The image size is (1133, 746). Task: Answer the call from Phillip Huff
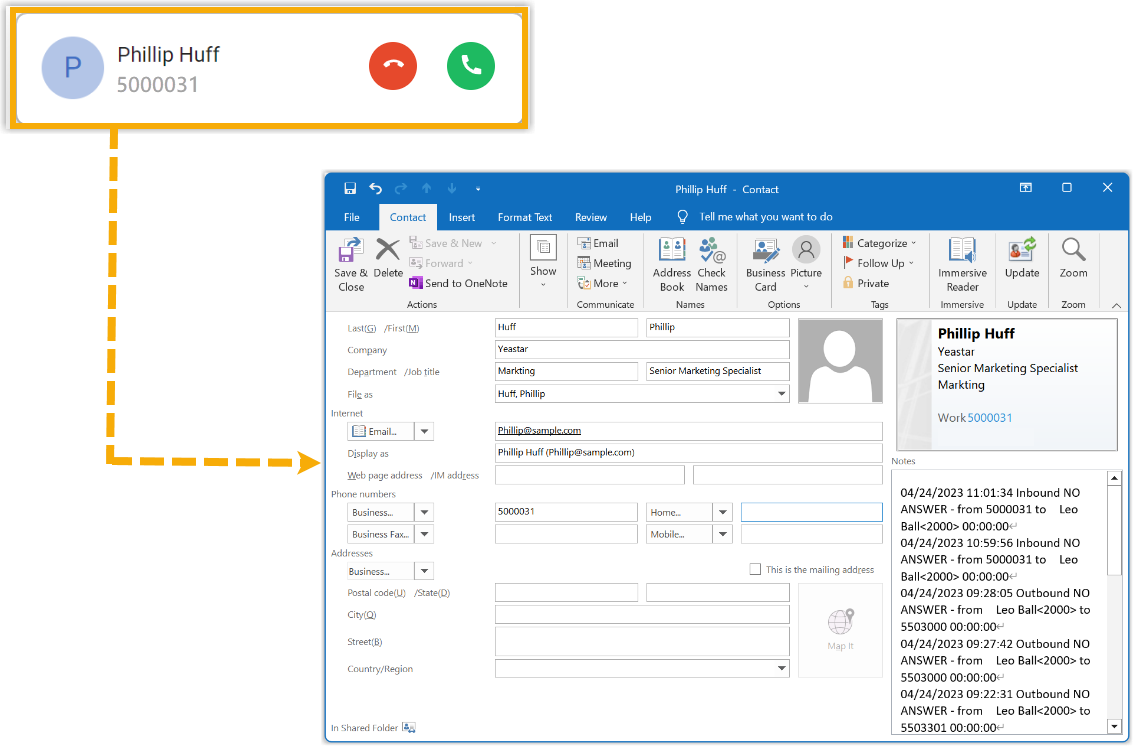tap(470, 66)
